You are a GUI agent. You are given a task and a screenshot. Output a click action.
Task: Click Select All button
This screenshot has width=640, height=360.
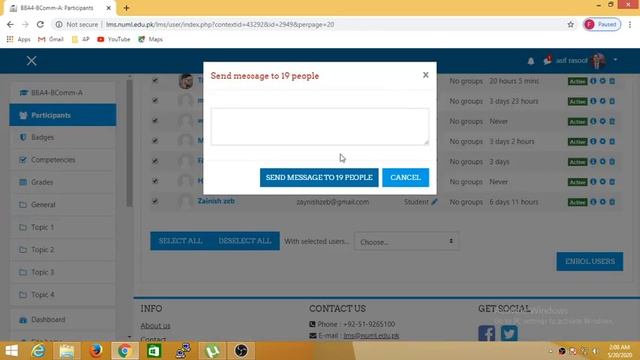[180, 241]
